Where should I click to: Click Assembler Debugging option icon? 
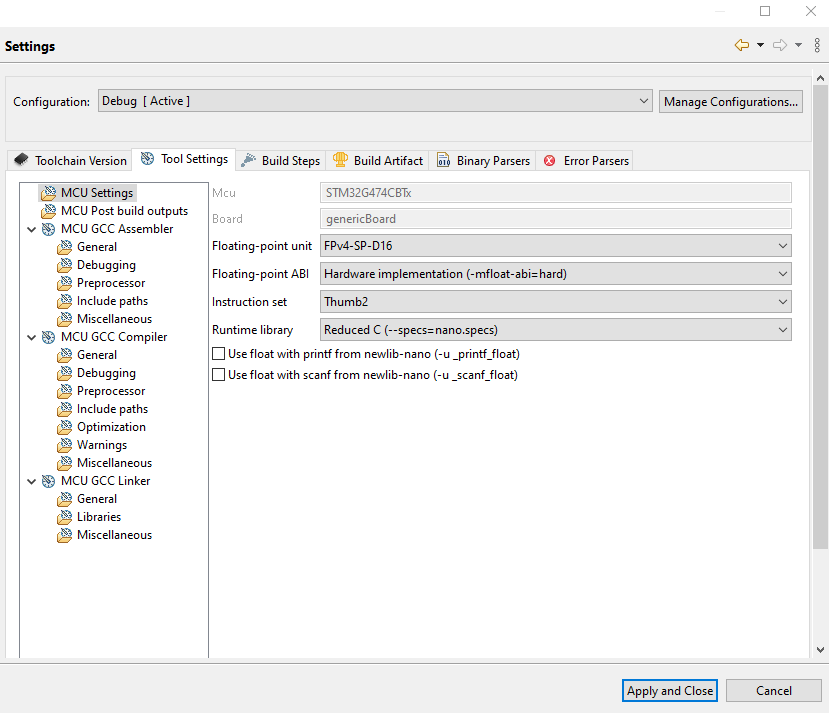(65, 265)
